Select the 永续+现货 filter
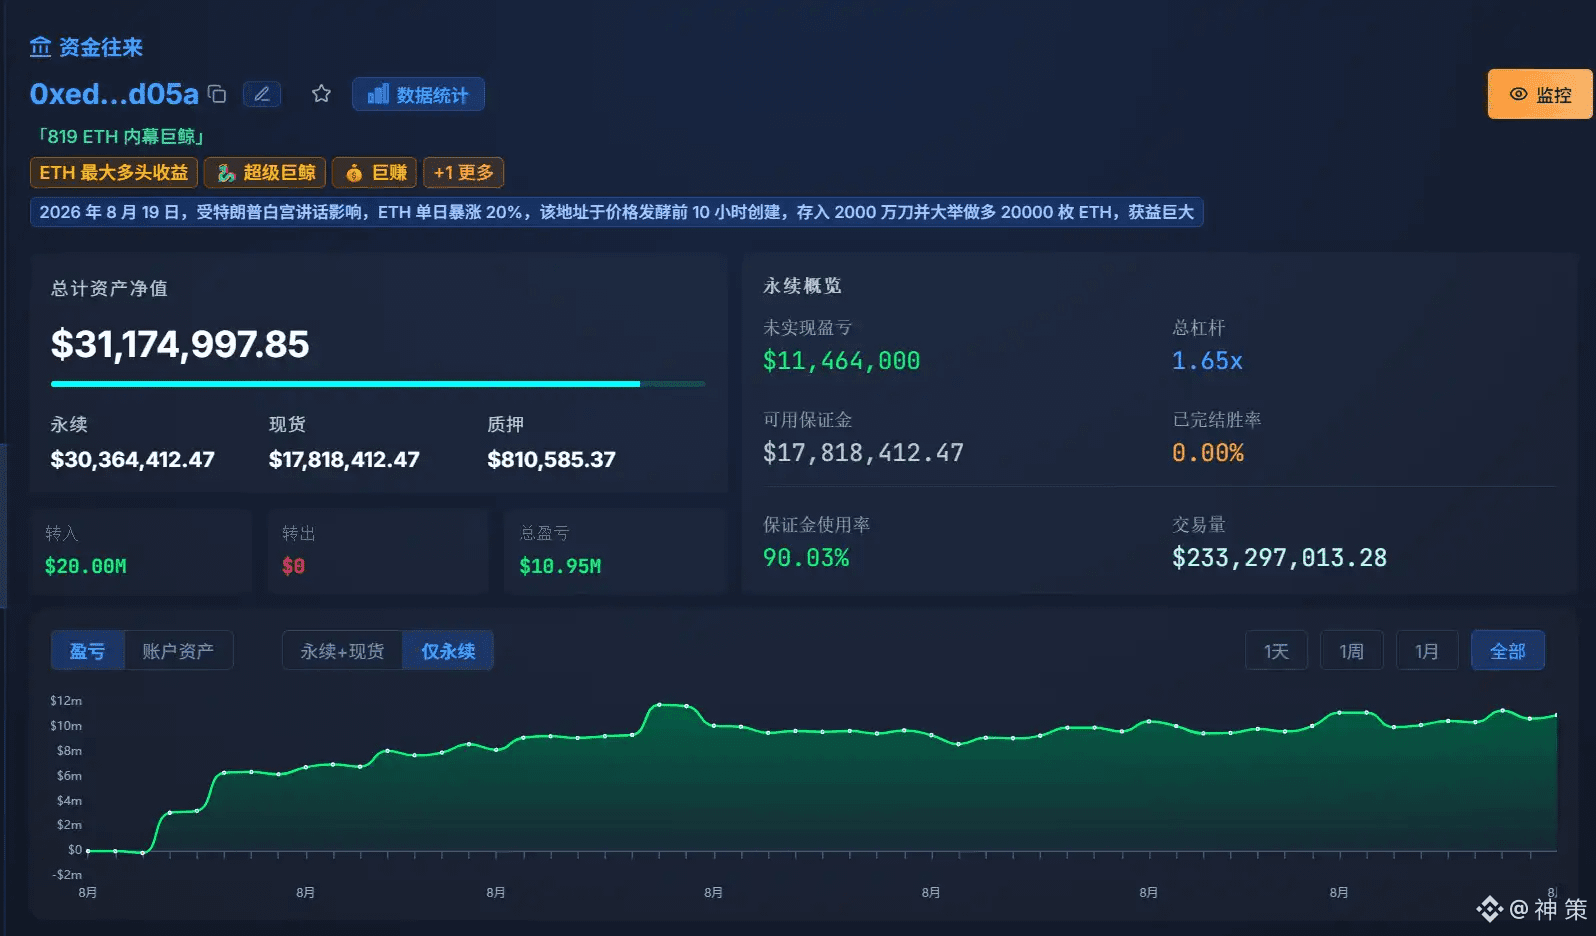 [x=342, y=651]
